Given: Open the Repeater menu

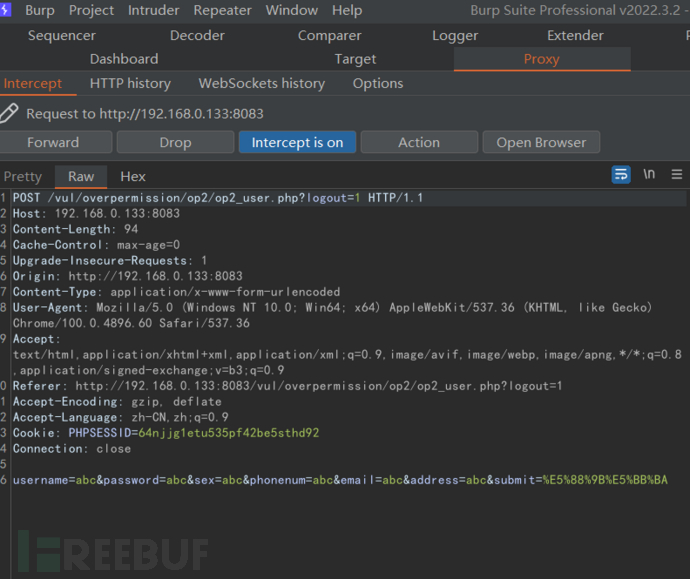Looking at the screenshot, I should pyautogui.click(x=223, y=10).
